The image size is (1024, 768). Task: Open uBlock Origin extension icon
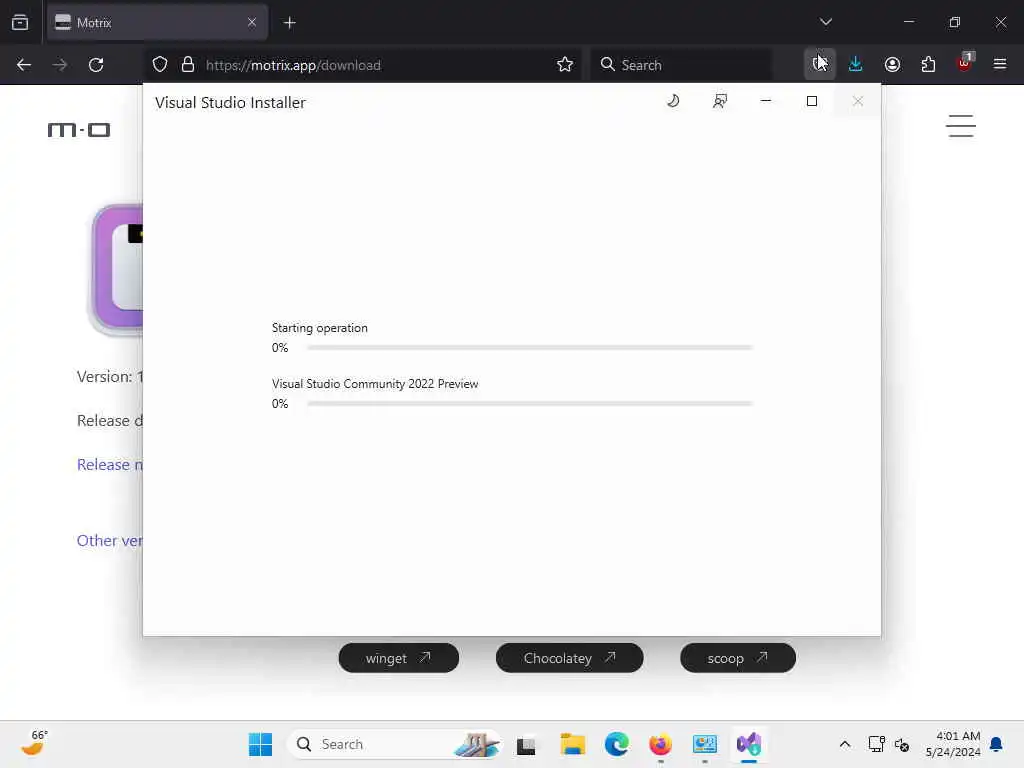click(x=964, y=63)
